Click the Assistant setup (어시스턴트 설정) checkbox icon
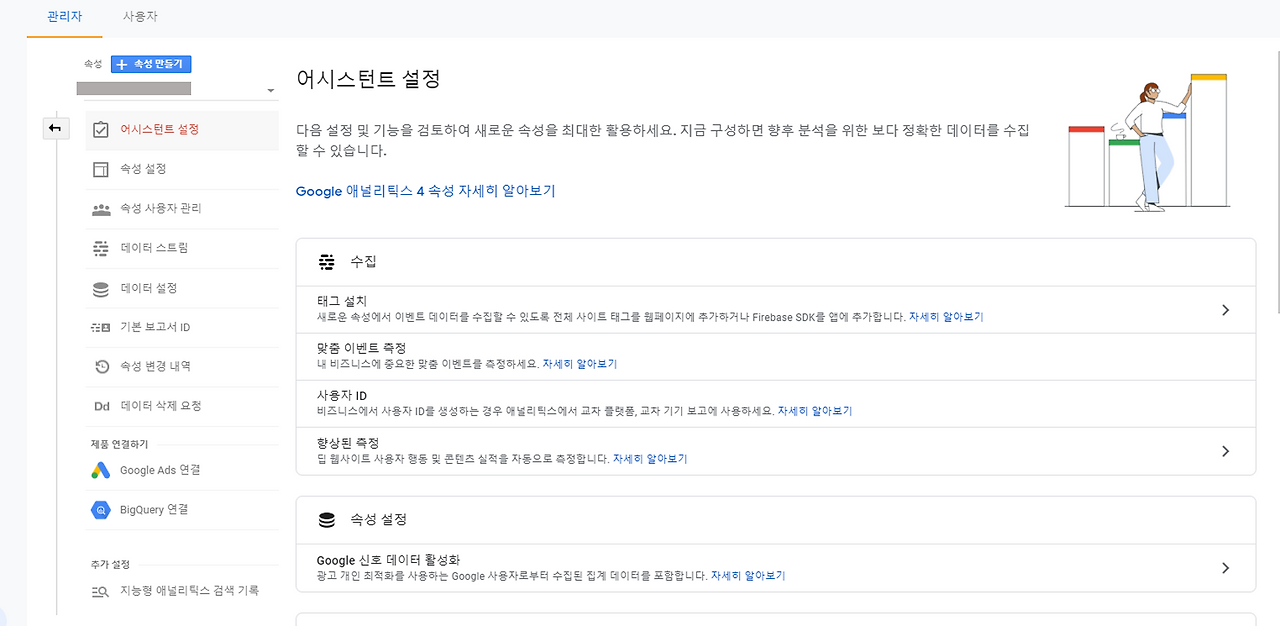The height and width of the screenshot is (626, 1280). click(100, 130)
